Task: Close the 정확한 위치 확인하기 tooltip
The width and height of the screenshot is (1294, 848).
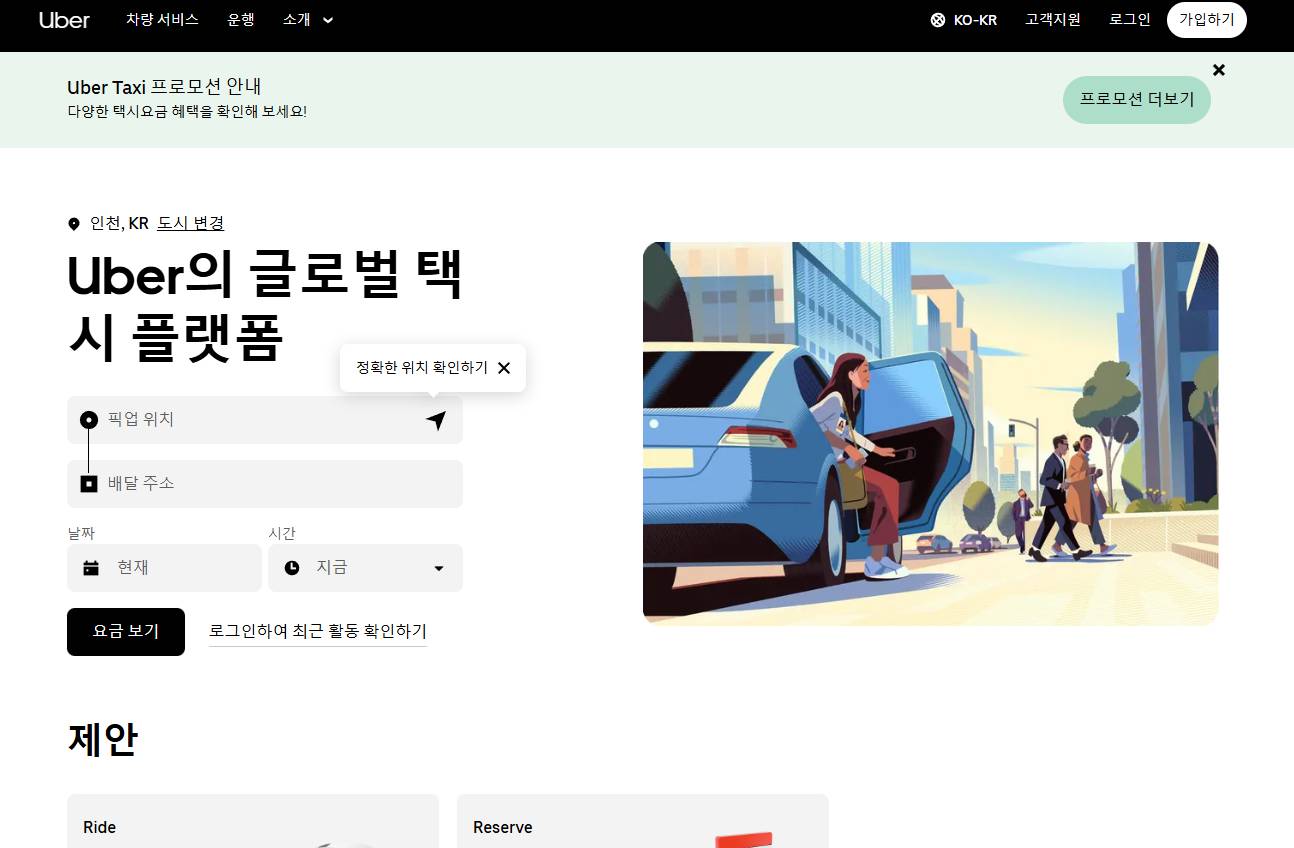Action: [504, 367]
